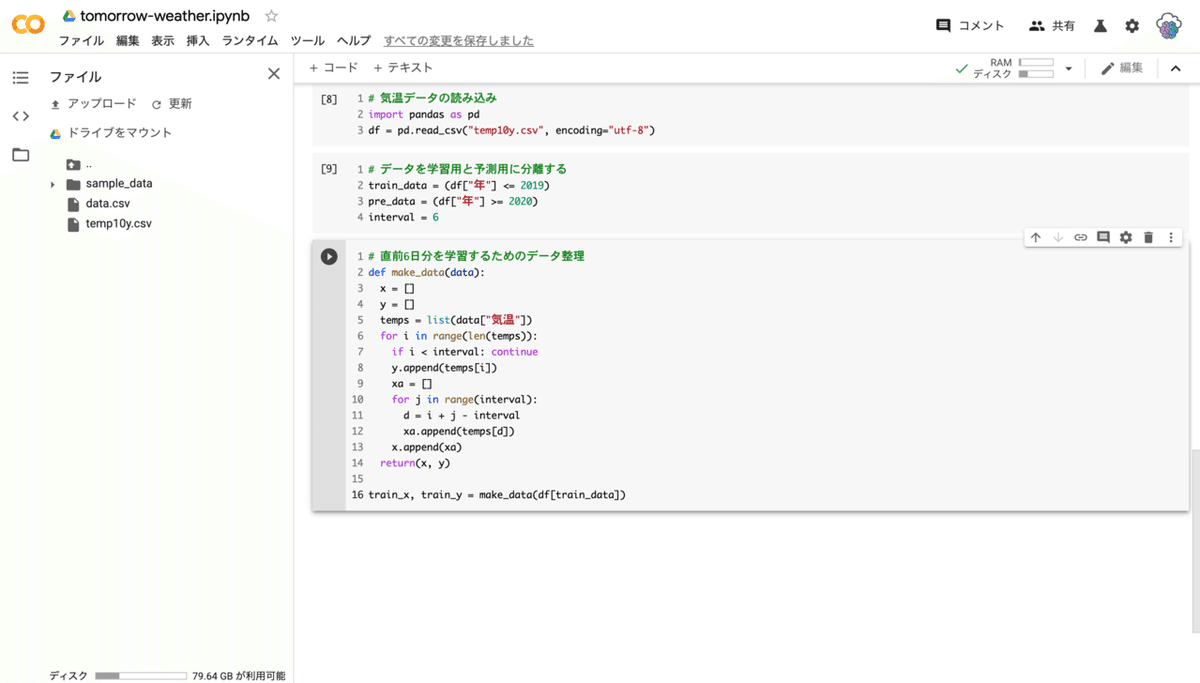
Task: Click the train_x, train_y assignment line
Action: coord(497,495)
